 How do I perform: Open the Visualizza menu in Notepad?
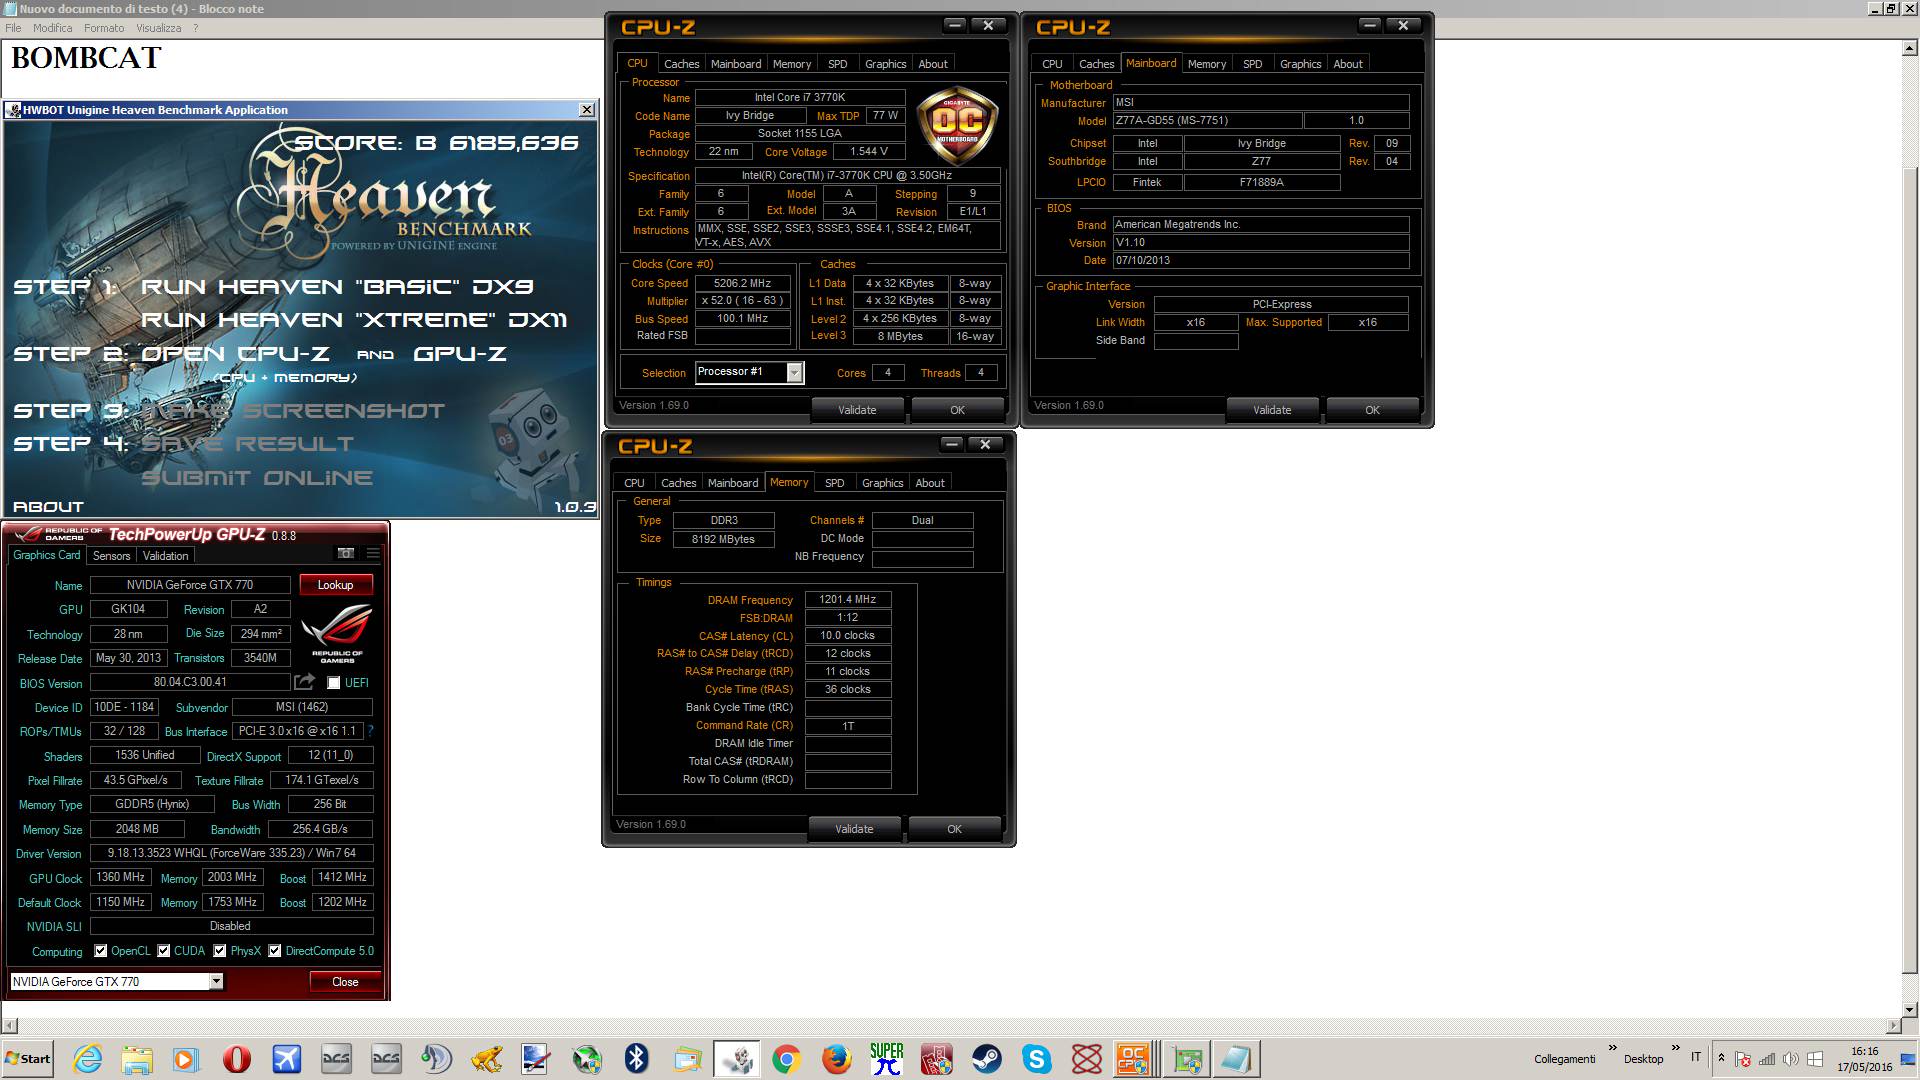tap(158, 28)
